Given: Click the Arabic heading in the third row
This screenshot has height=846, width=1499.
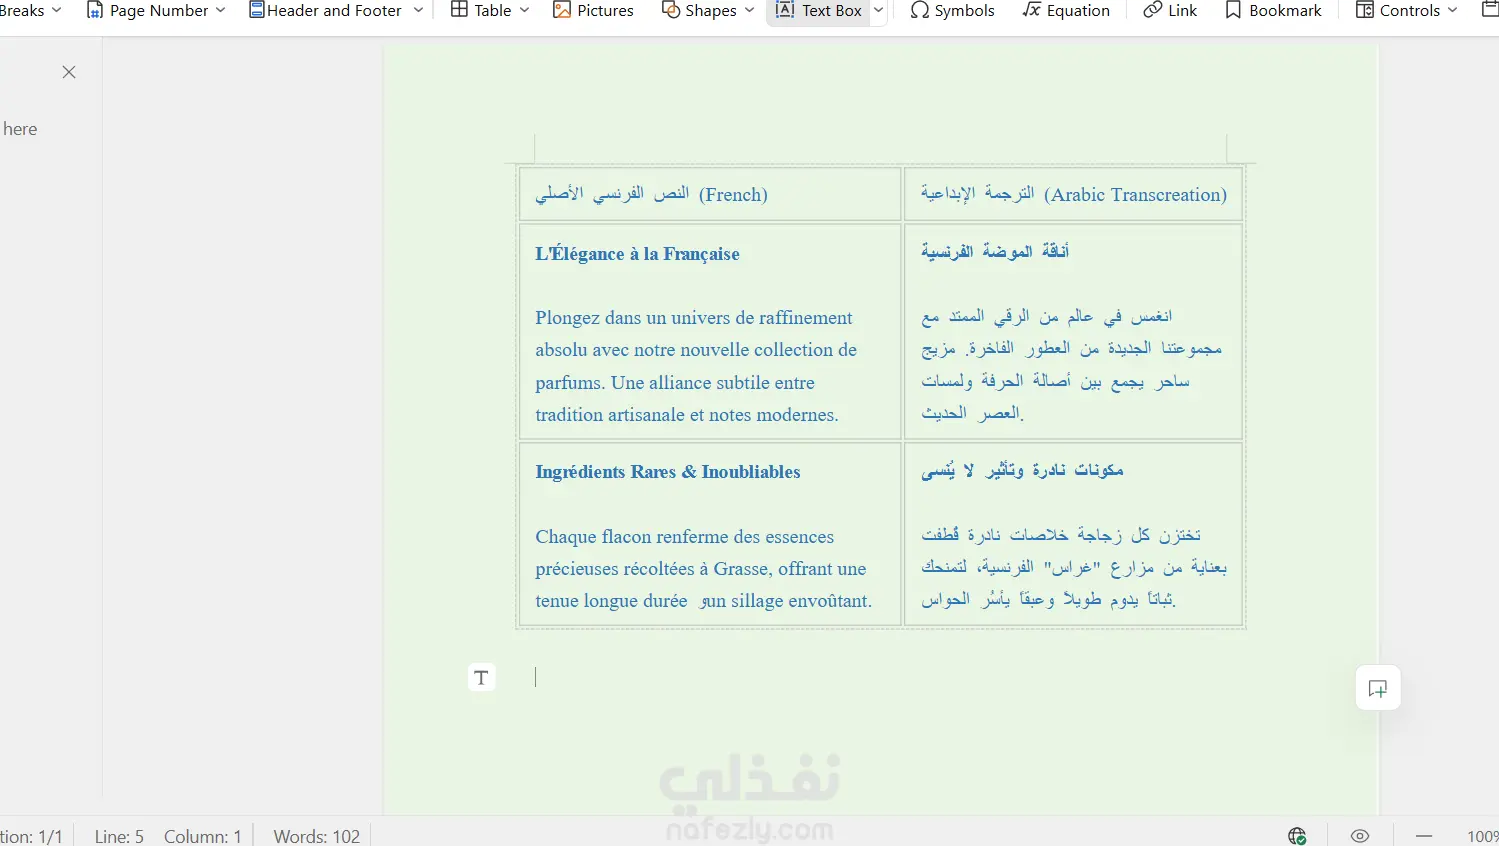Looking at the screenshot, I should tap(1022, 470).
